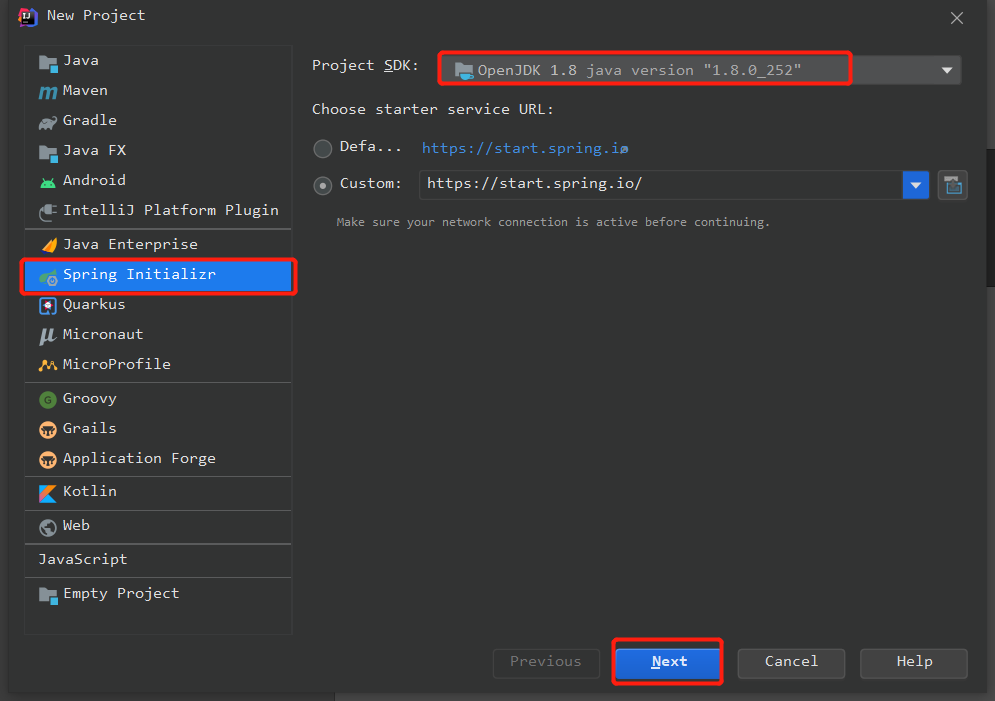
Task: Click the Quarkus icon
Action: pos(48,306)
